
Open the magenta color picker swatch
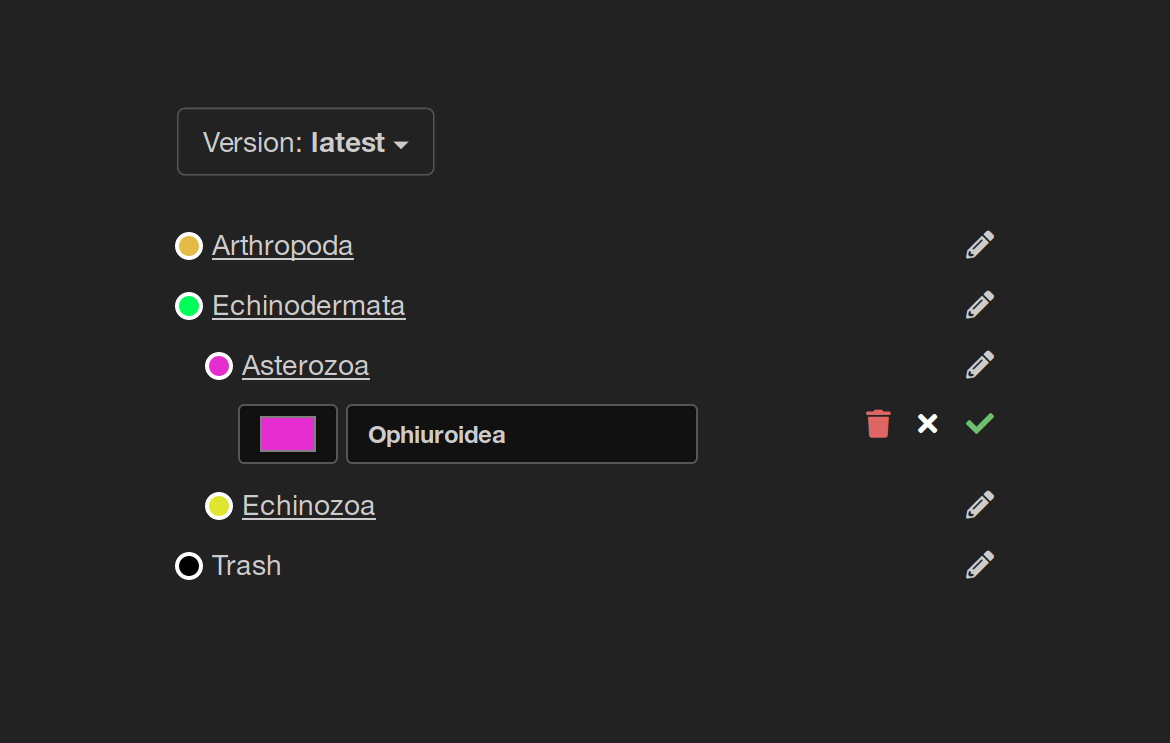point(288,434)
